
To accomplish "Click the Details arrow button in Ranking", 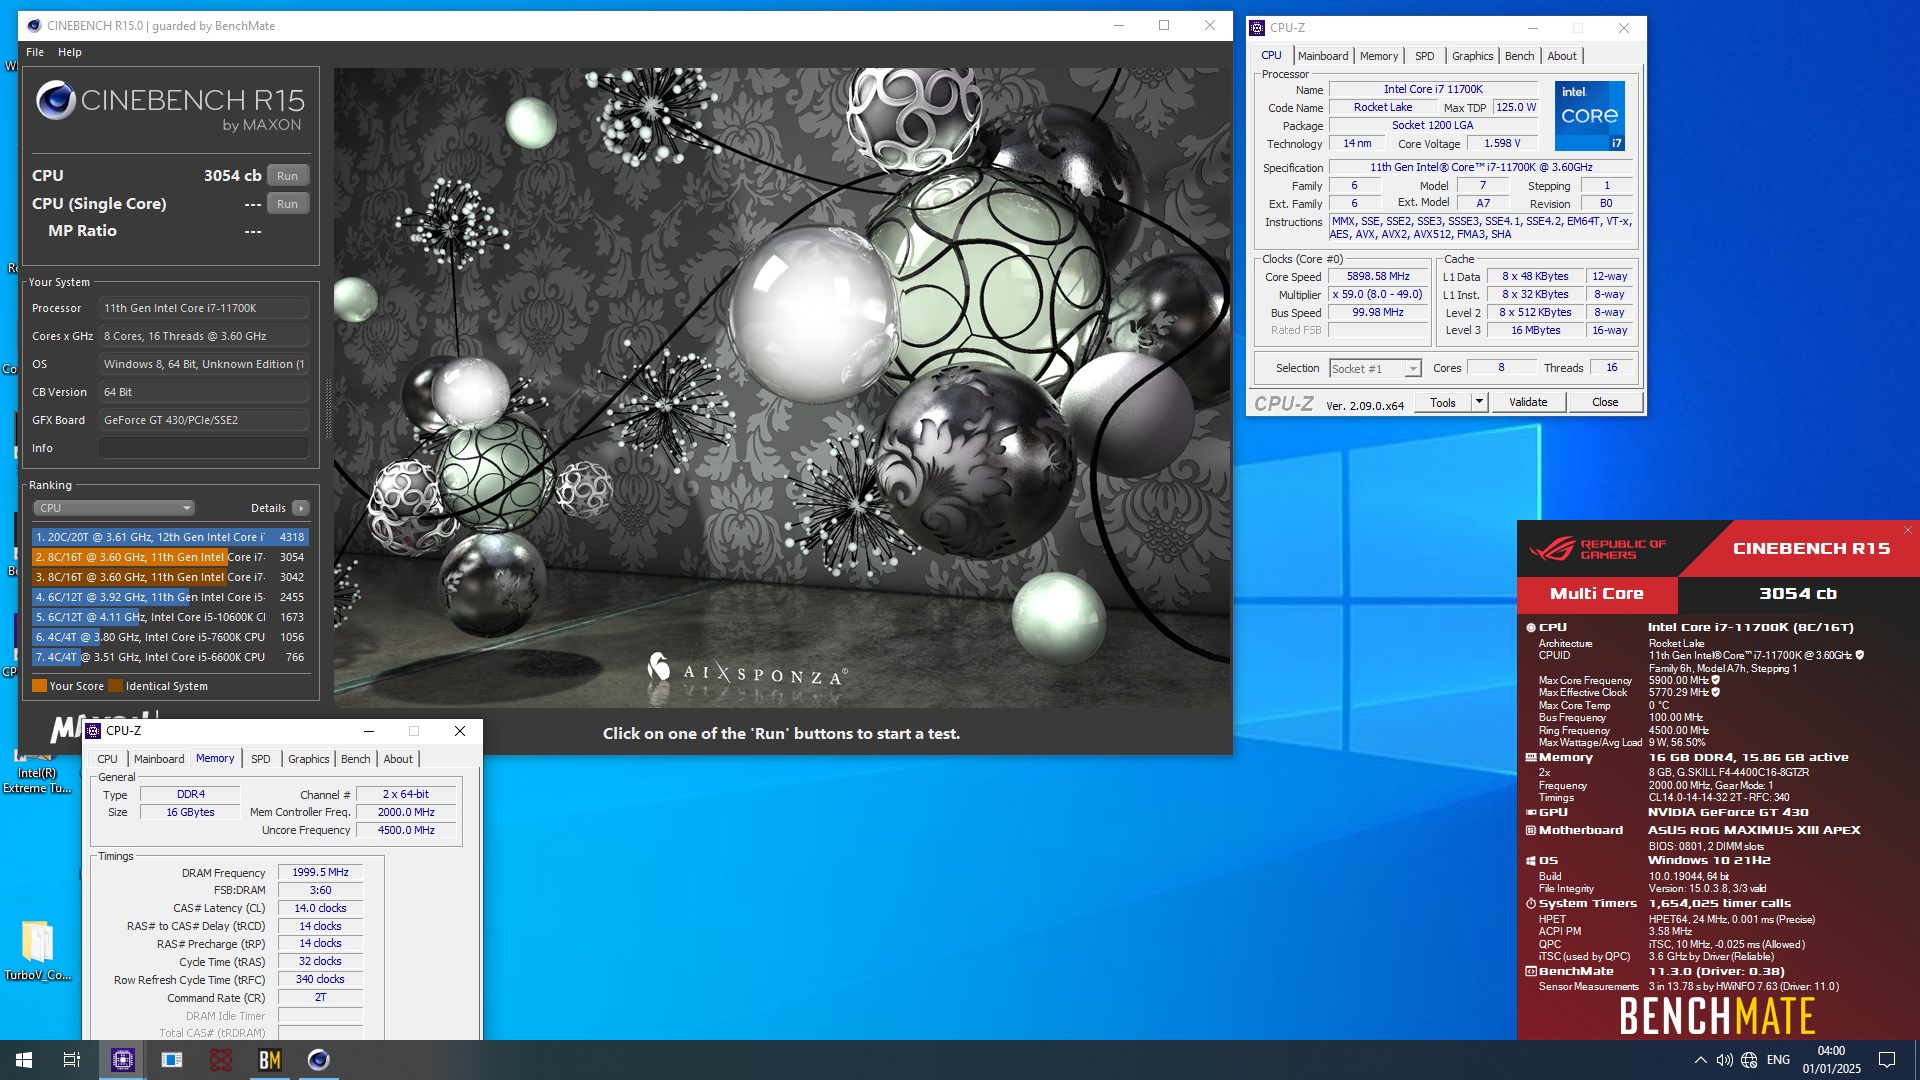I will pyautogui.click(x=300, y=508).
